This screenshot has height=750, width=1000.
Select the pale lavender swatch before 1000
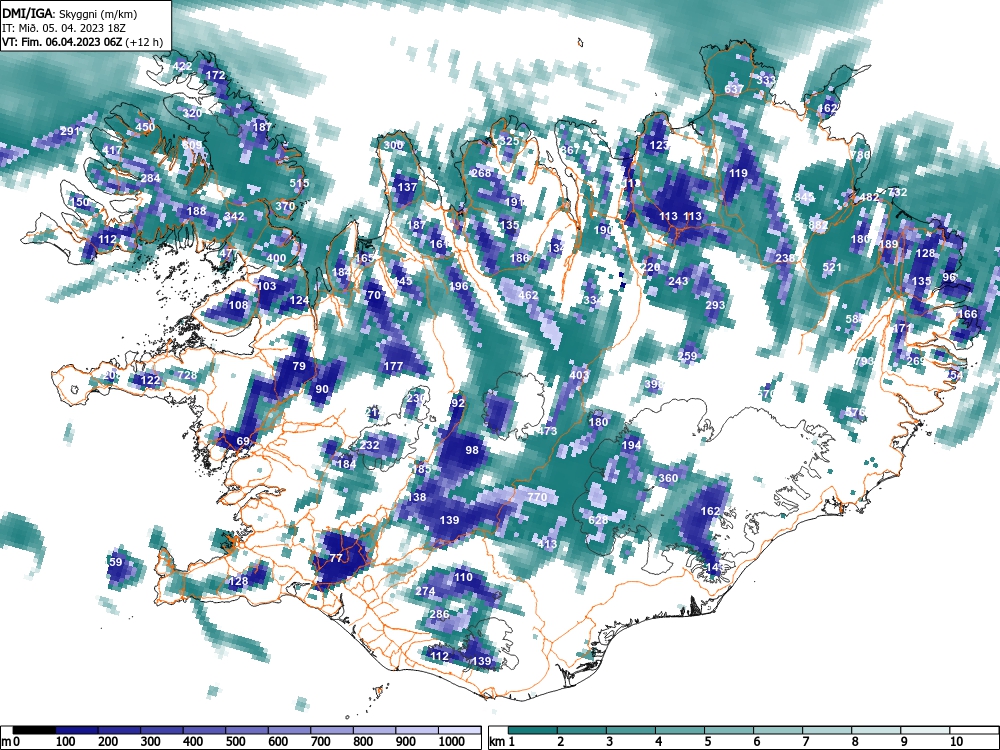pyautogui.click(x=417, y=730)
